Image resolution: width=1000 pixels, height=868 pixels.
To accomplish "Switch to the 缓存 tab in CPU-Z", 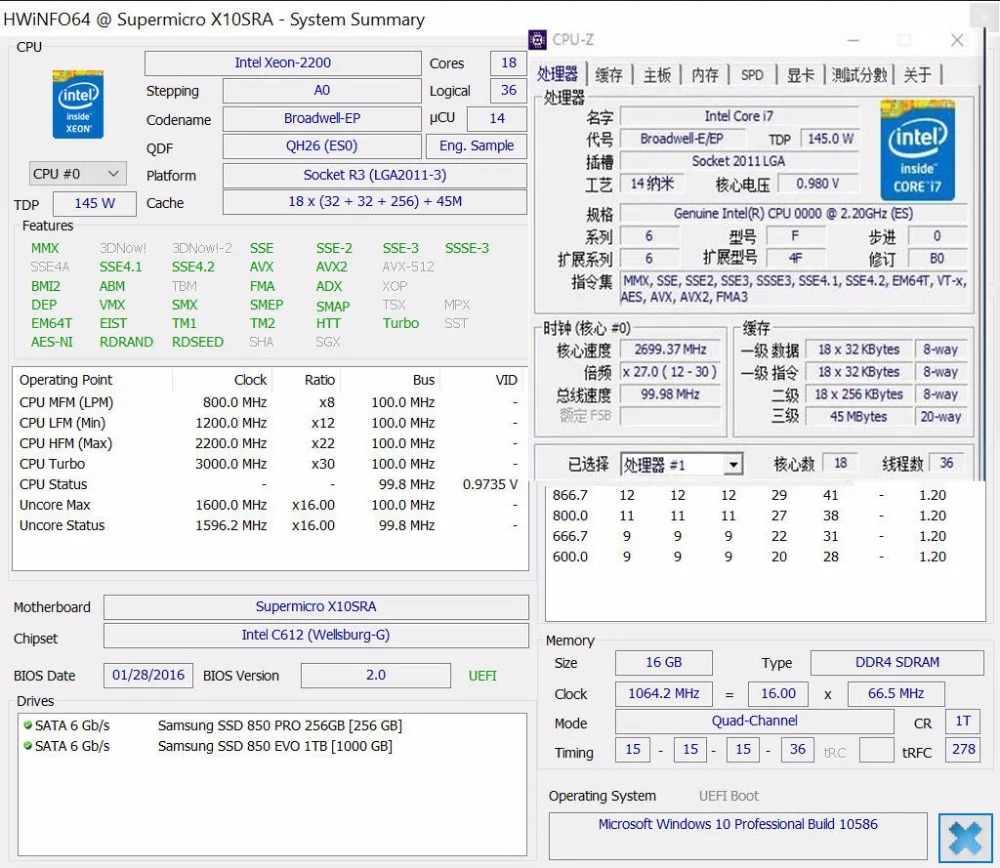I will tap(608, 75).
